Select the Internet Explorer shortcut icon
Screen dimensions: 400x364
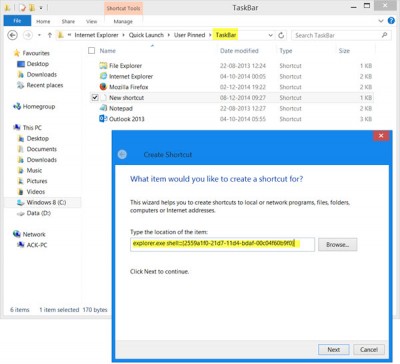[x=103, y=76]
